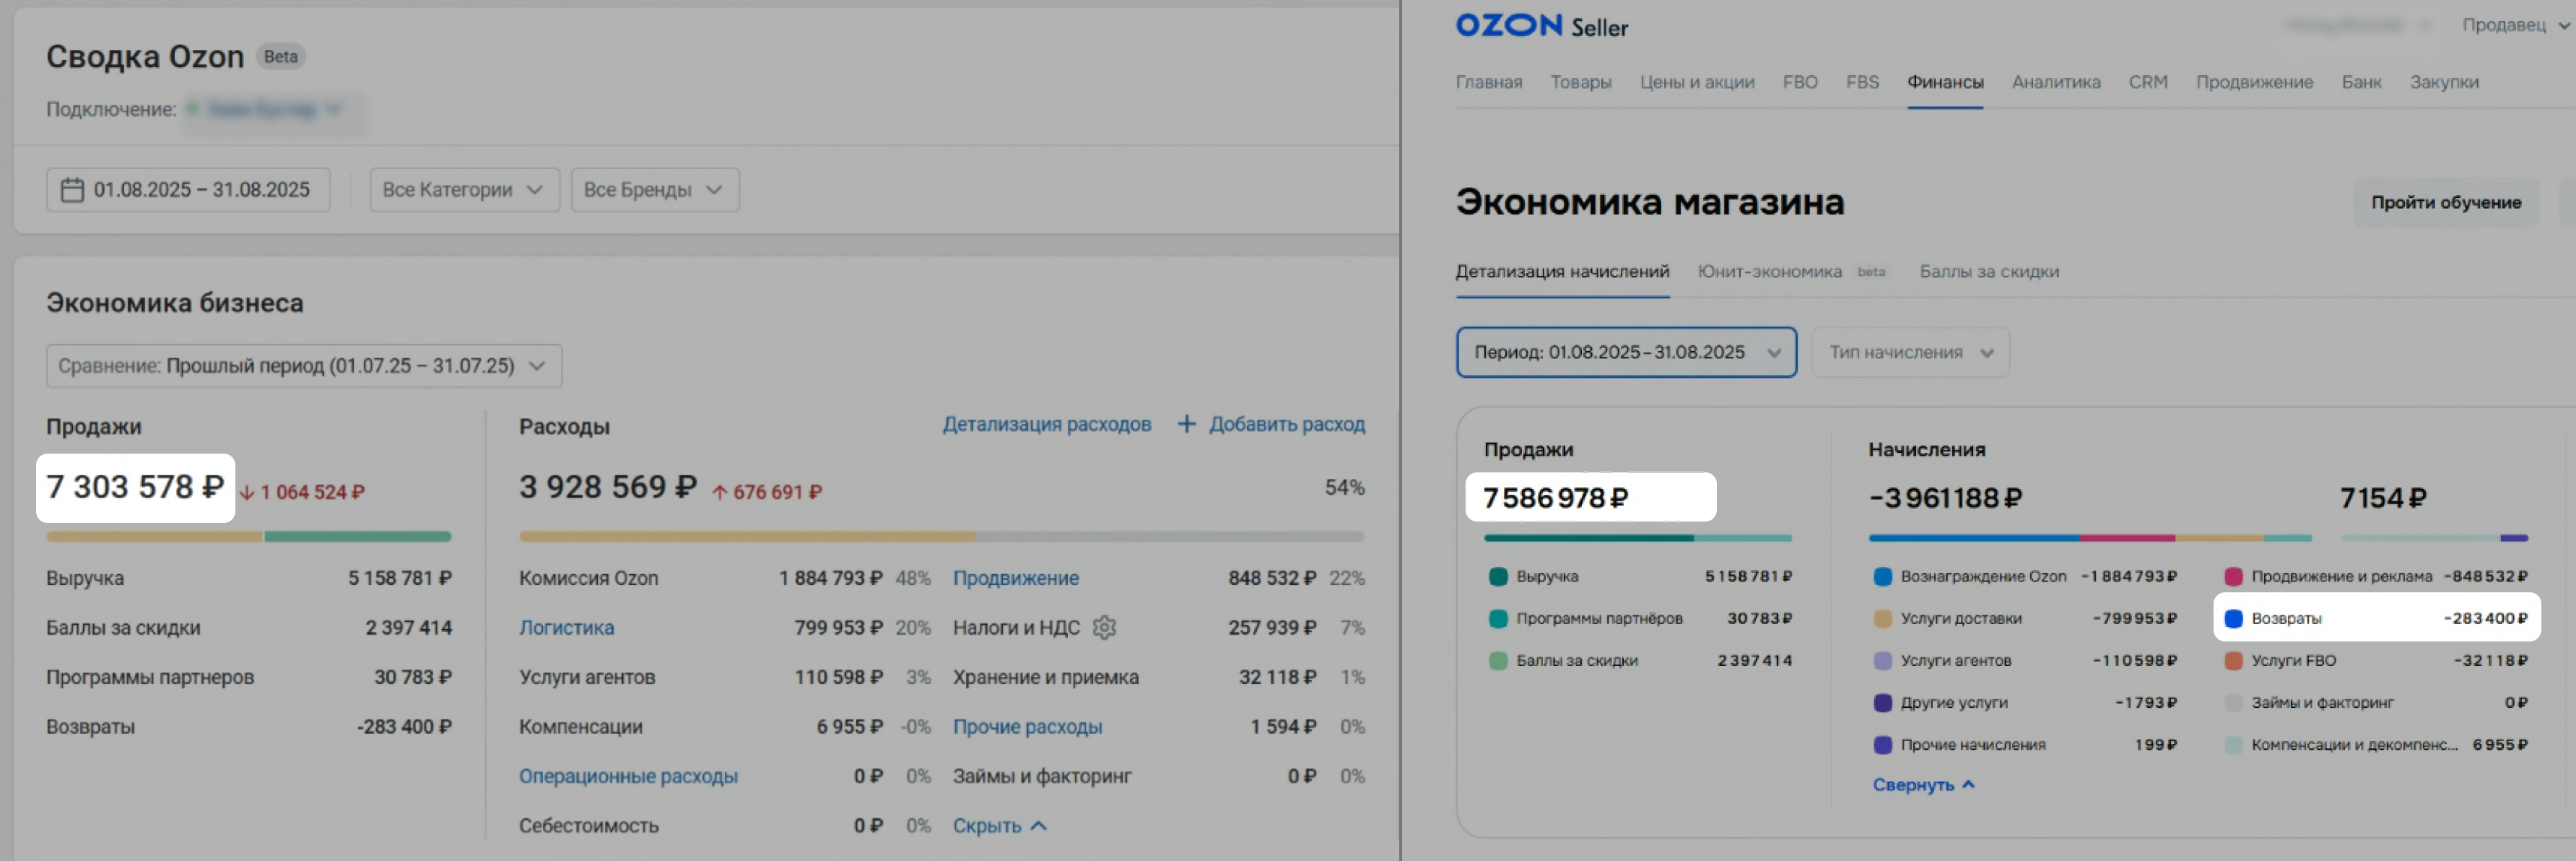Click the Выручка legend color marker
Viewport: 2576px width, 861px height.
(1498, 576)
